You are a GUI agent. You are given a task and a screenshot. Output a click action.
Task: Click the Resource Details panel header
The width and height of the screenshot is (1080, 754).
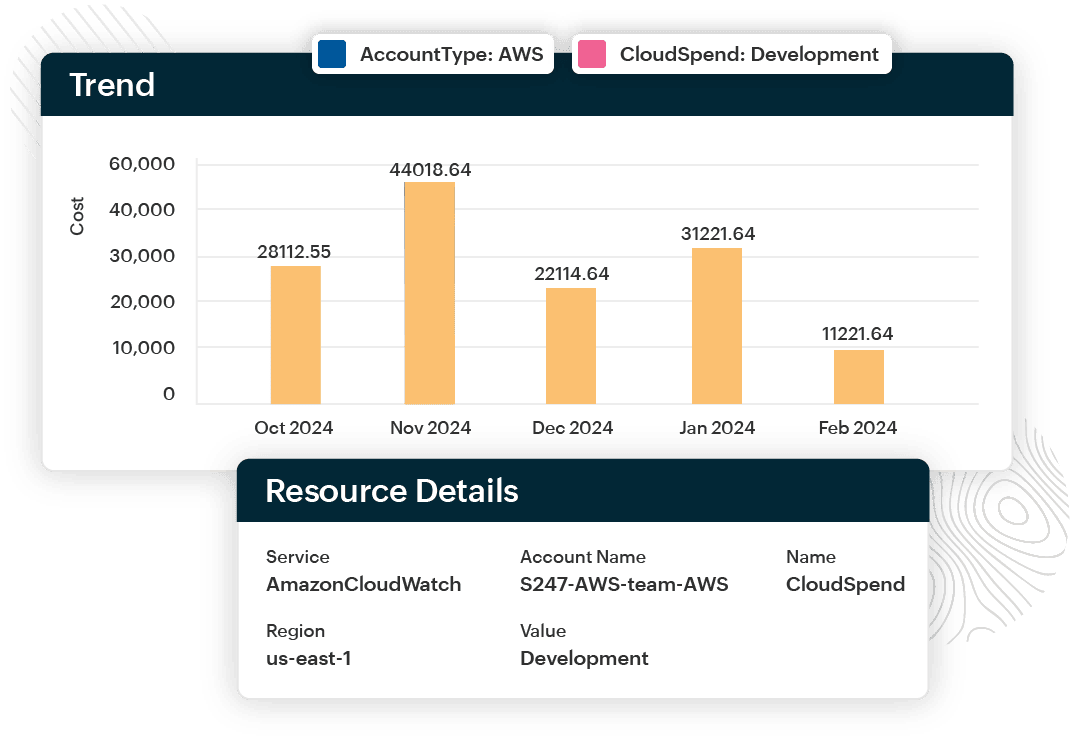pyautogui.click(x=392, y=491)
